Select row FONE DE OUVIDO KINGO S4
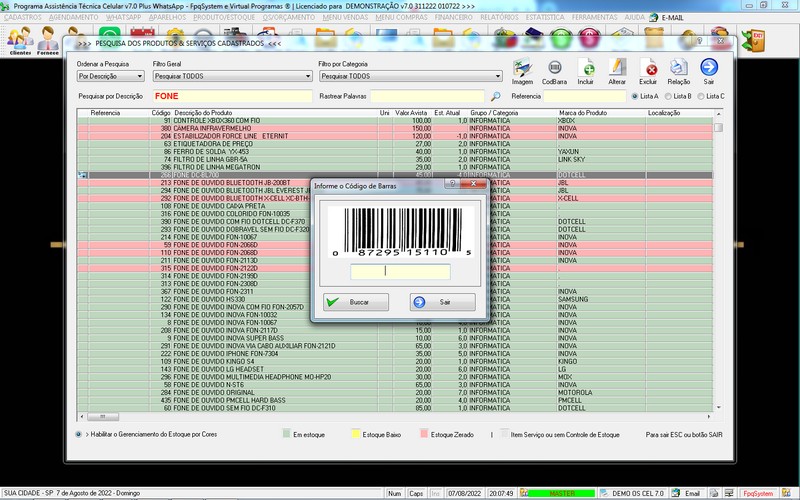Screen dimensions: 800x500 pyautogui.click(x=395, y=361)
